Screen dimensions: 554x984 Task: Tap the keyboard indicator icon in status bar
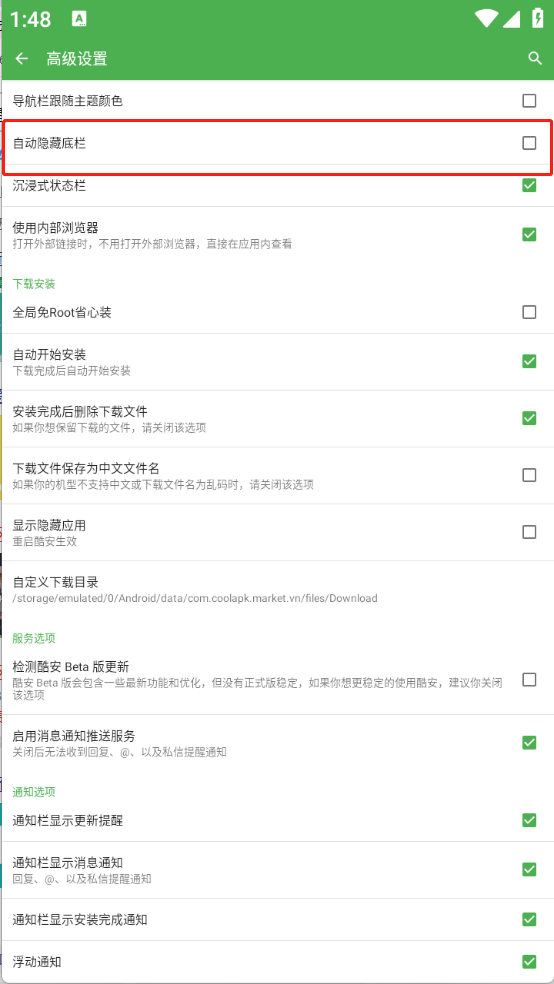pyautogui.click(x=79, y=19)
